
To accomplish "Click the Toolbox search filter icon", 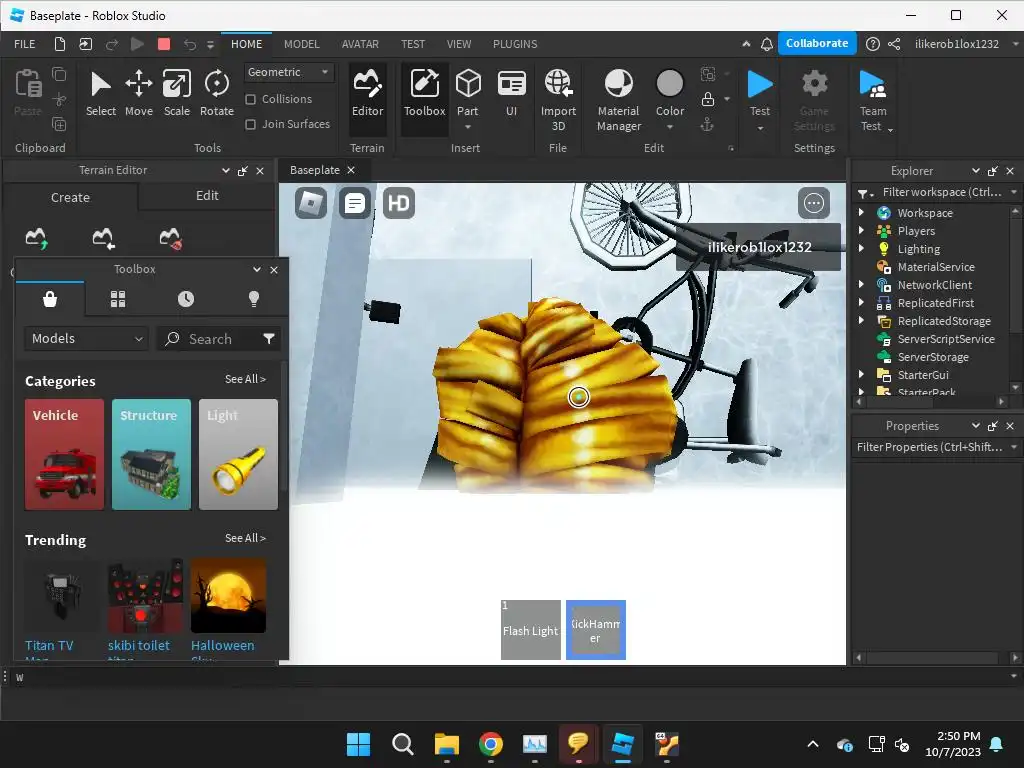I will (x=268, y=338).
